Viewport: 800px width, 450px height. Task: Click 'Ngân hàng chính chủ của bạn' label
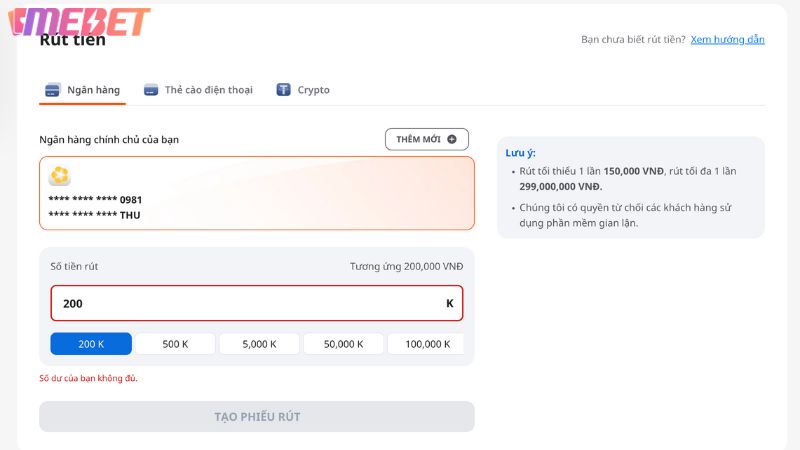pyautogui.click(x=109, y=140)
